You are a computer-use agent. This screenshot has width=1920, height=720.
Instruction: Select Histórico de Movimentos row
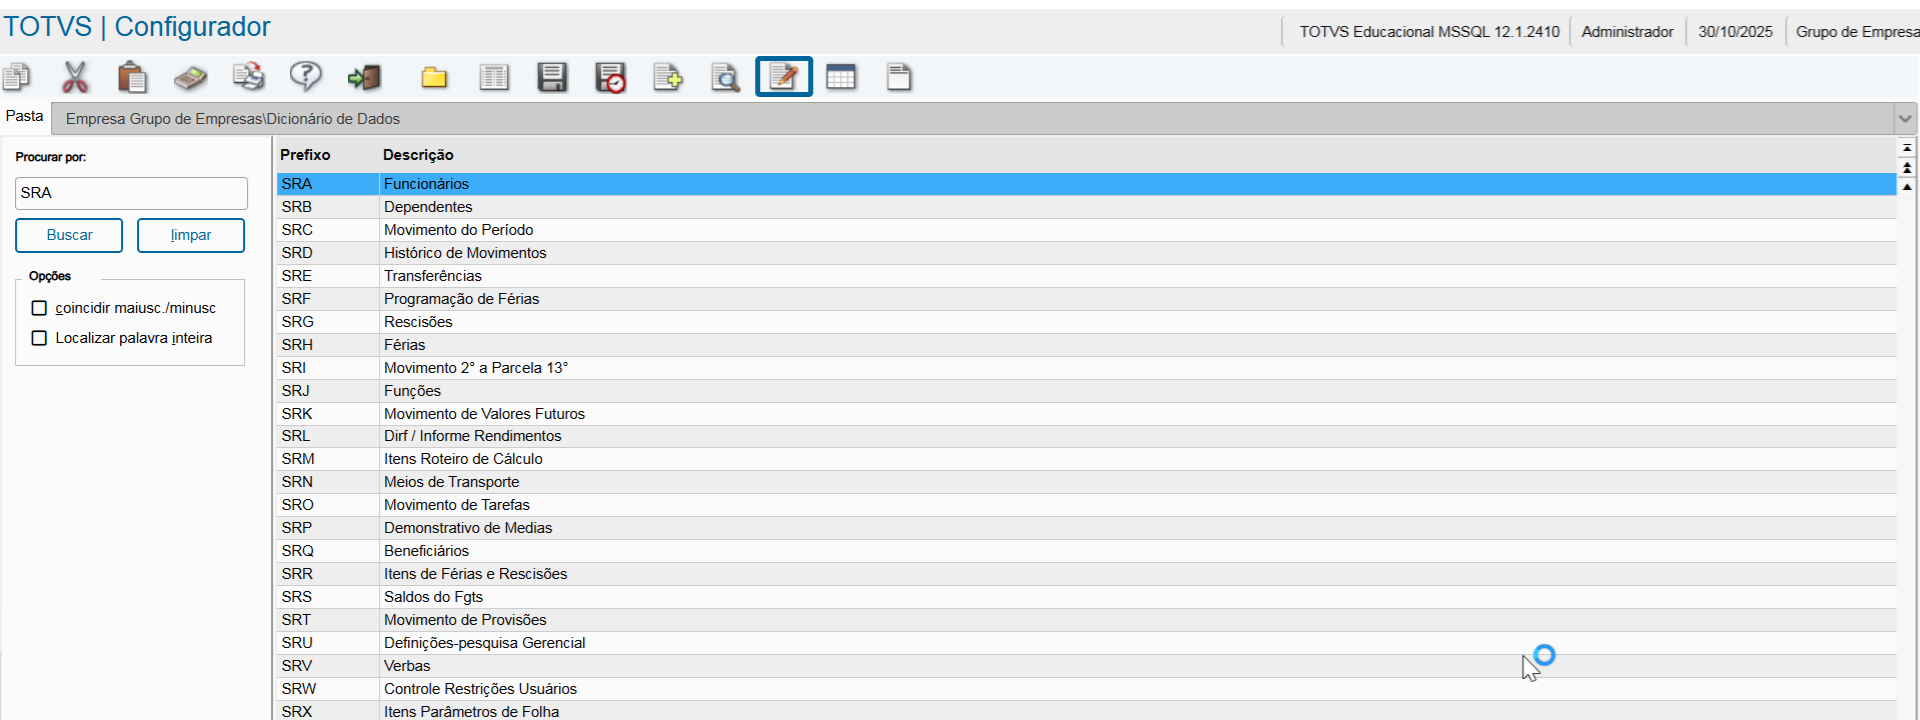[1086, 253]
